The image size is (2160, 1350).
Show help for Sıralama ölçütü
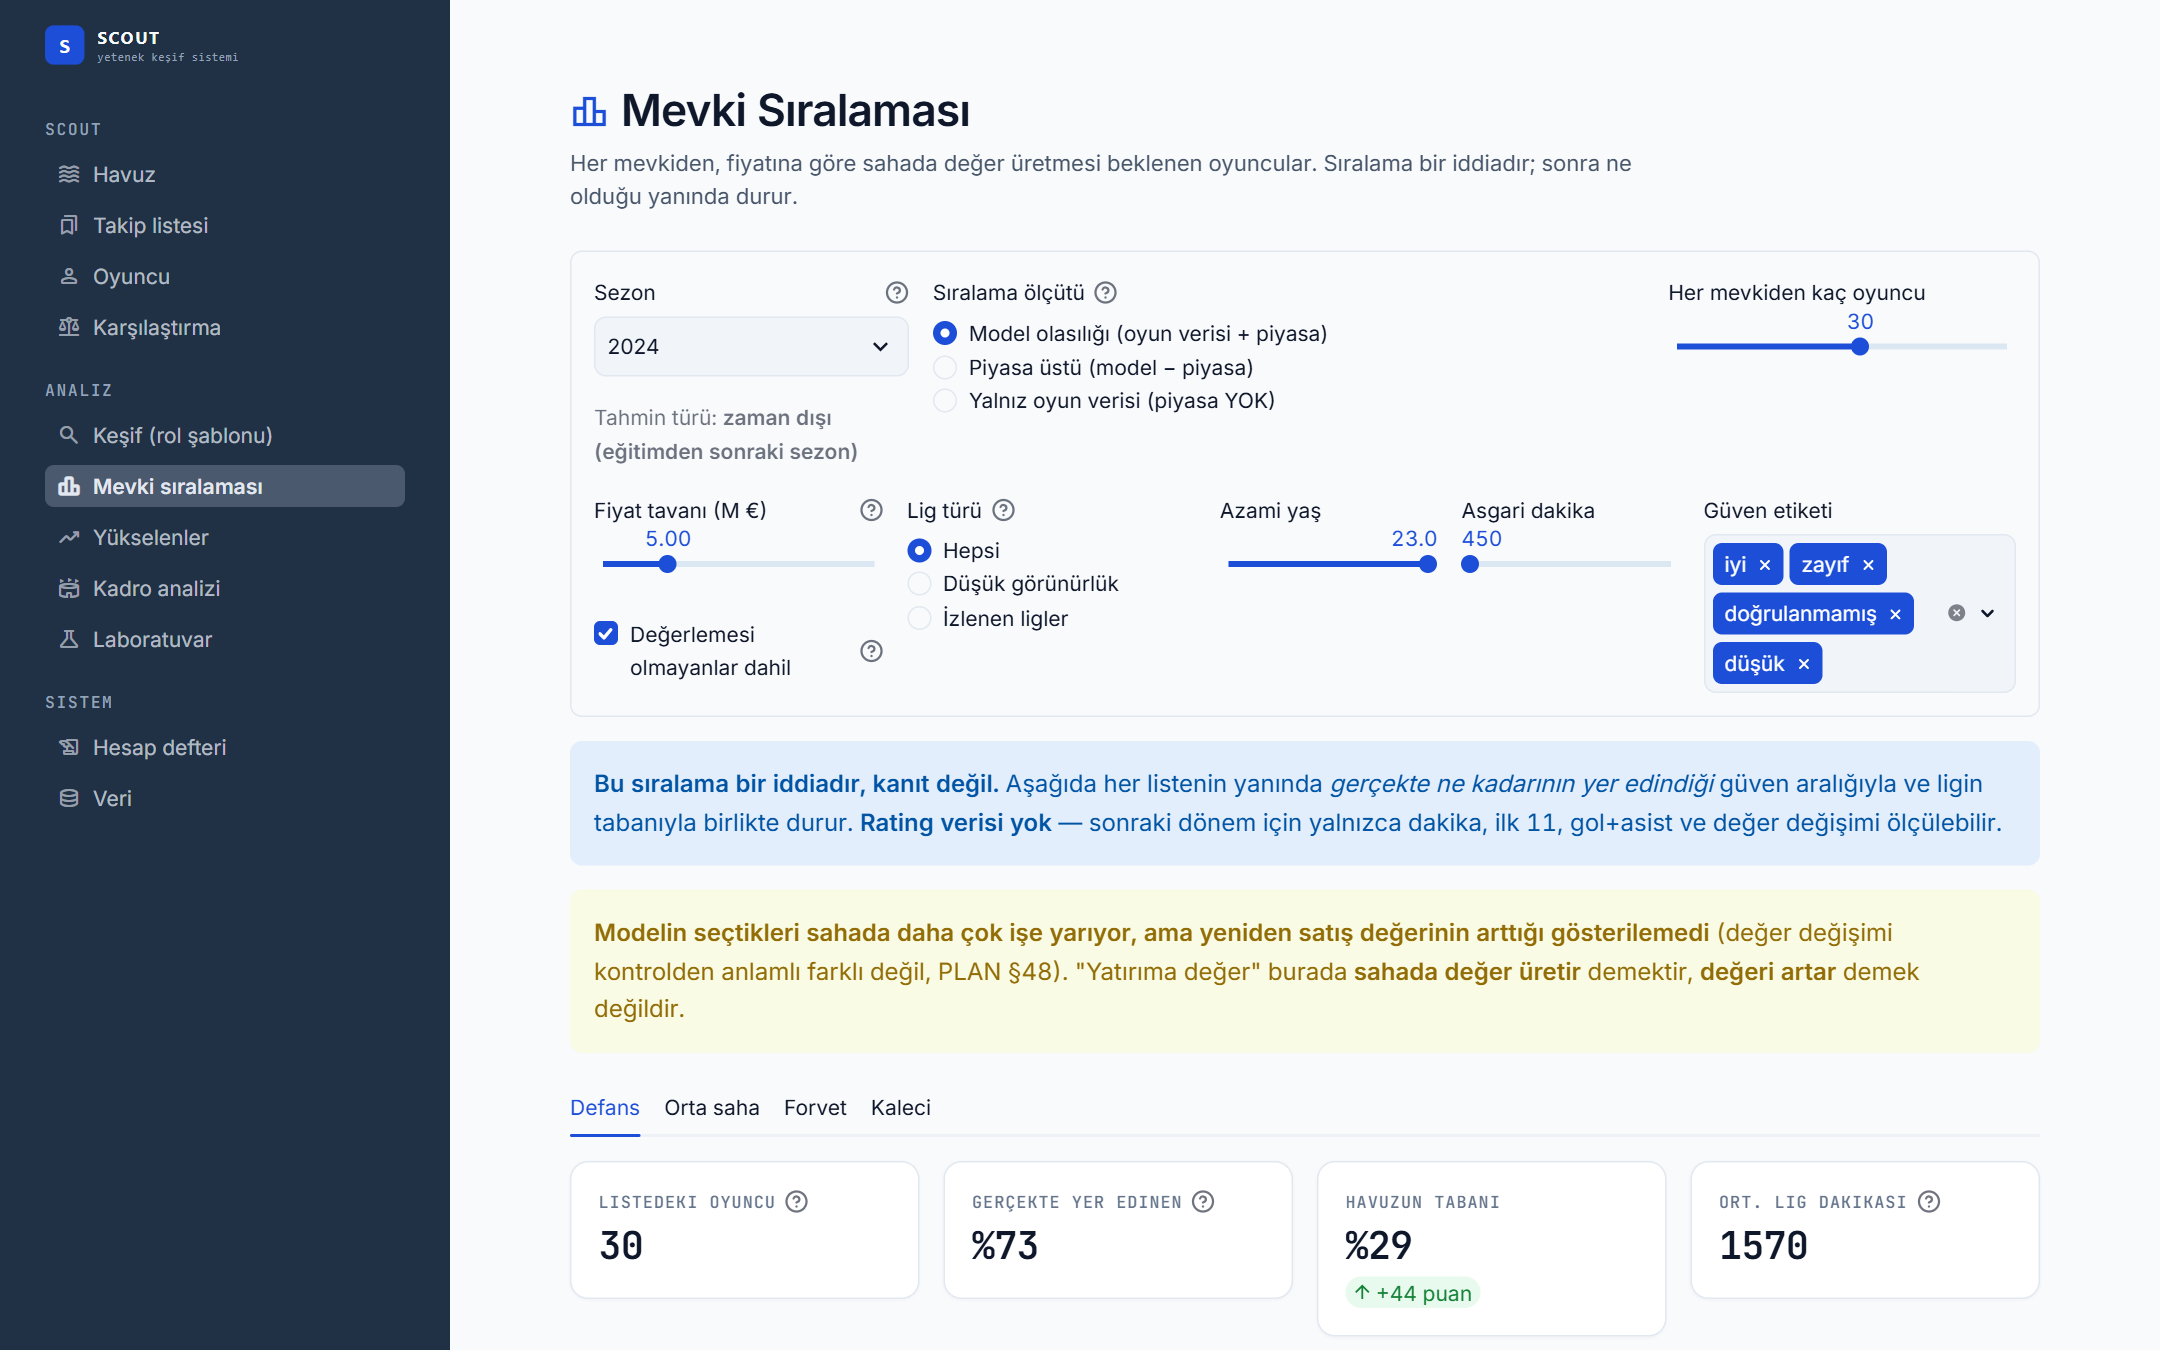click(x=1105, y=292)
